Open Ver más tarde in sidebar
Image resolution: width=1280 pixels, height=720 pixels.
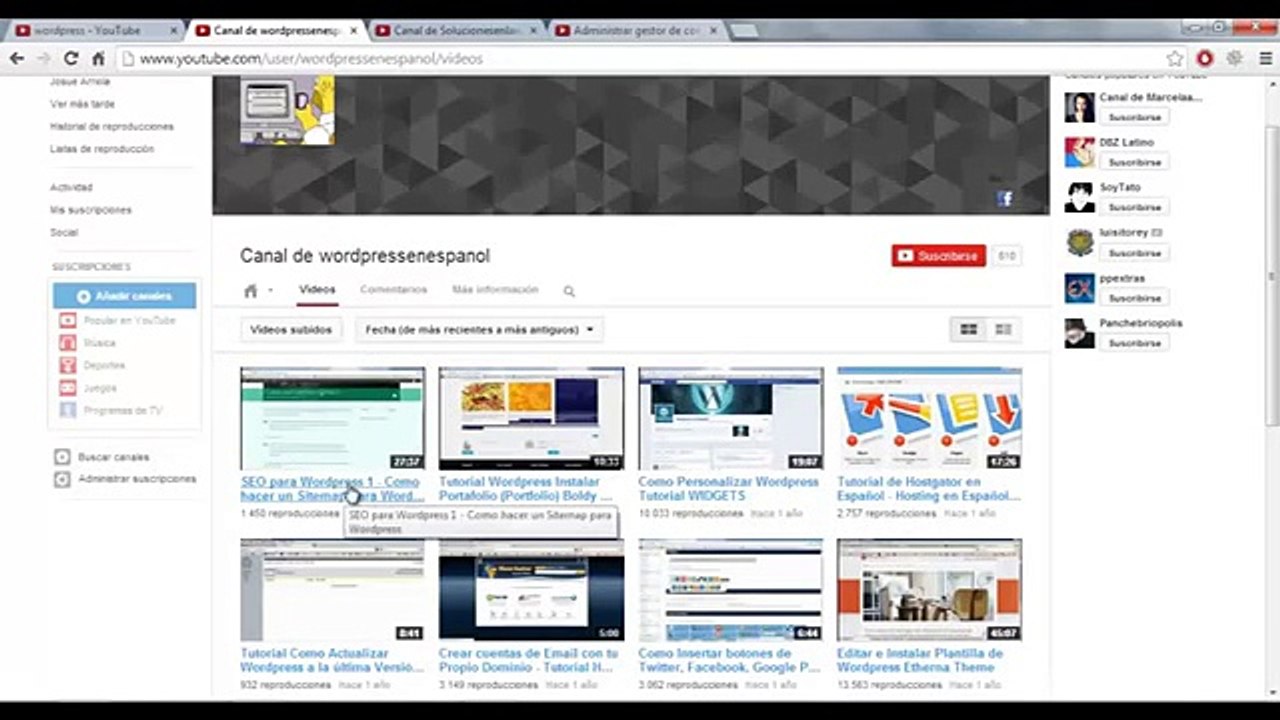[82, 104]
